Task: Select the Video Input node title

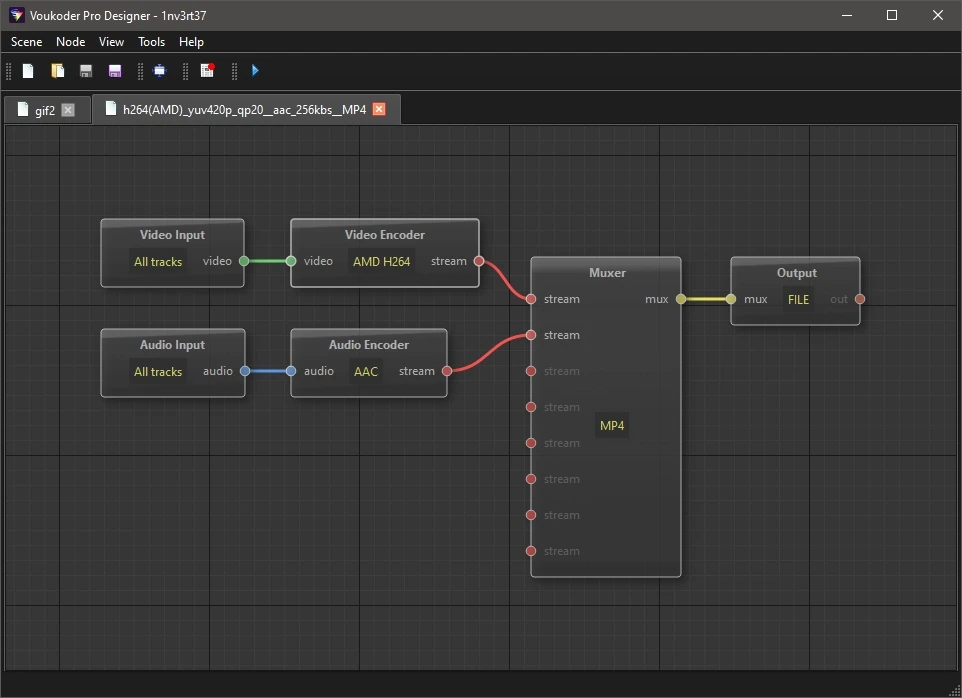Action: coord(172,234)
